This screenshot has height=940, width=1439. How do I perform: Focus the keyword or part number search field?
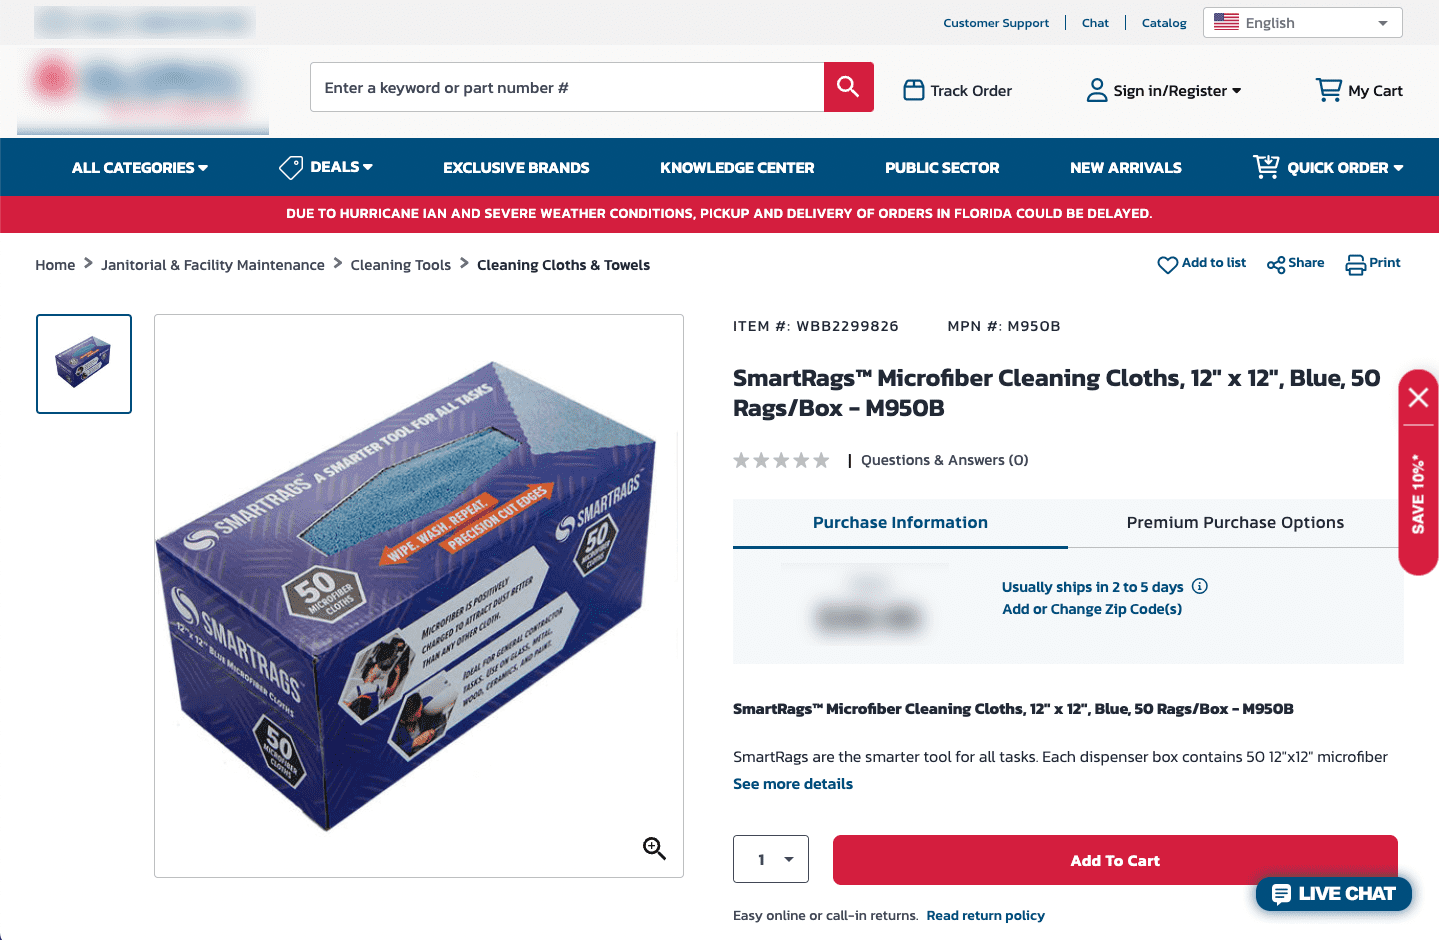coord(567,87)
